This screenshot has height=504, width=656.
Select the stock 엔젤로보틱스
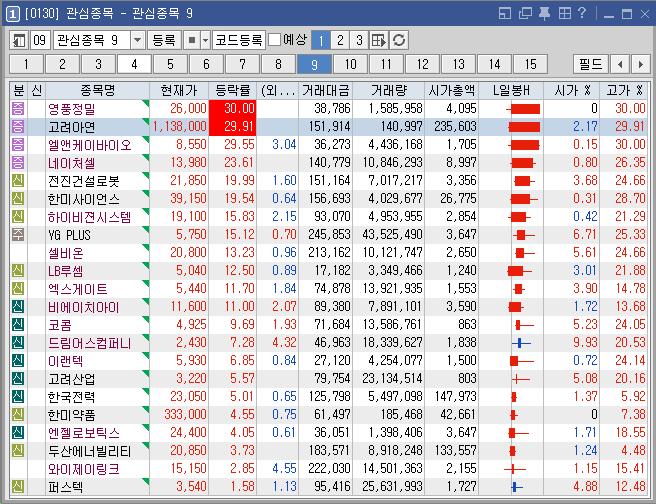click(x=84, y=433)
